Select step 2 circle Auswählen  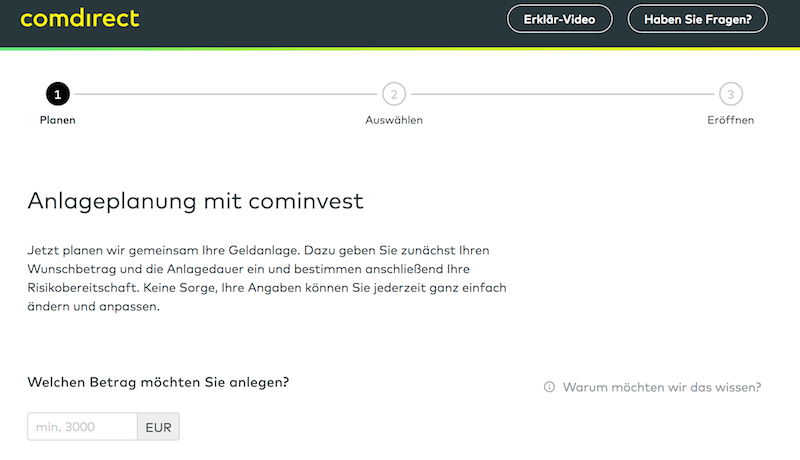[x=394, y=94]
